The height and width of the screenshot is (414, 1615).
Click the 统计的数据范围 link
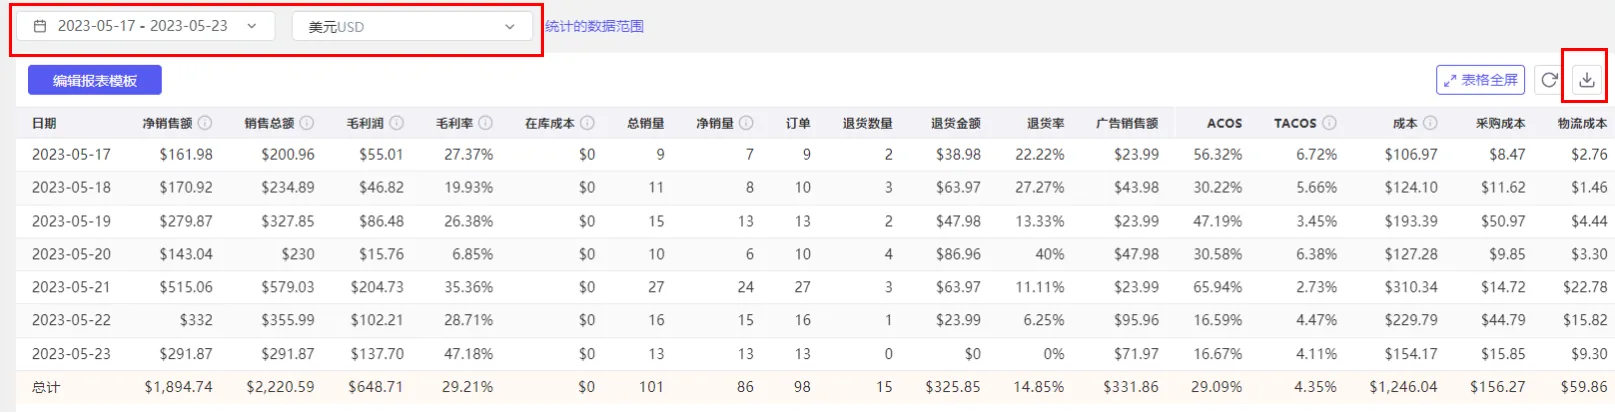(x=594, y=26)
